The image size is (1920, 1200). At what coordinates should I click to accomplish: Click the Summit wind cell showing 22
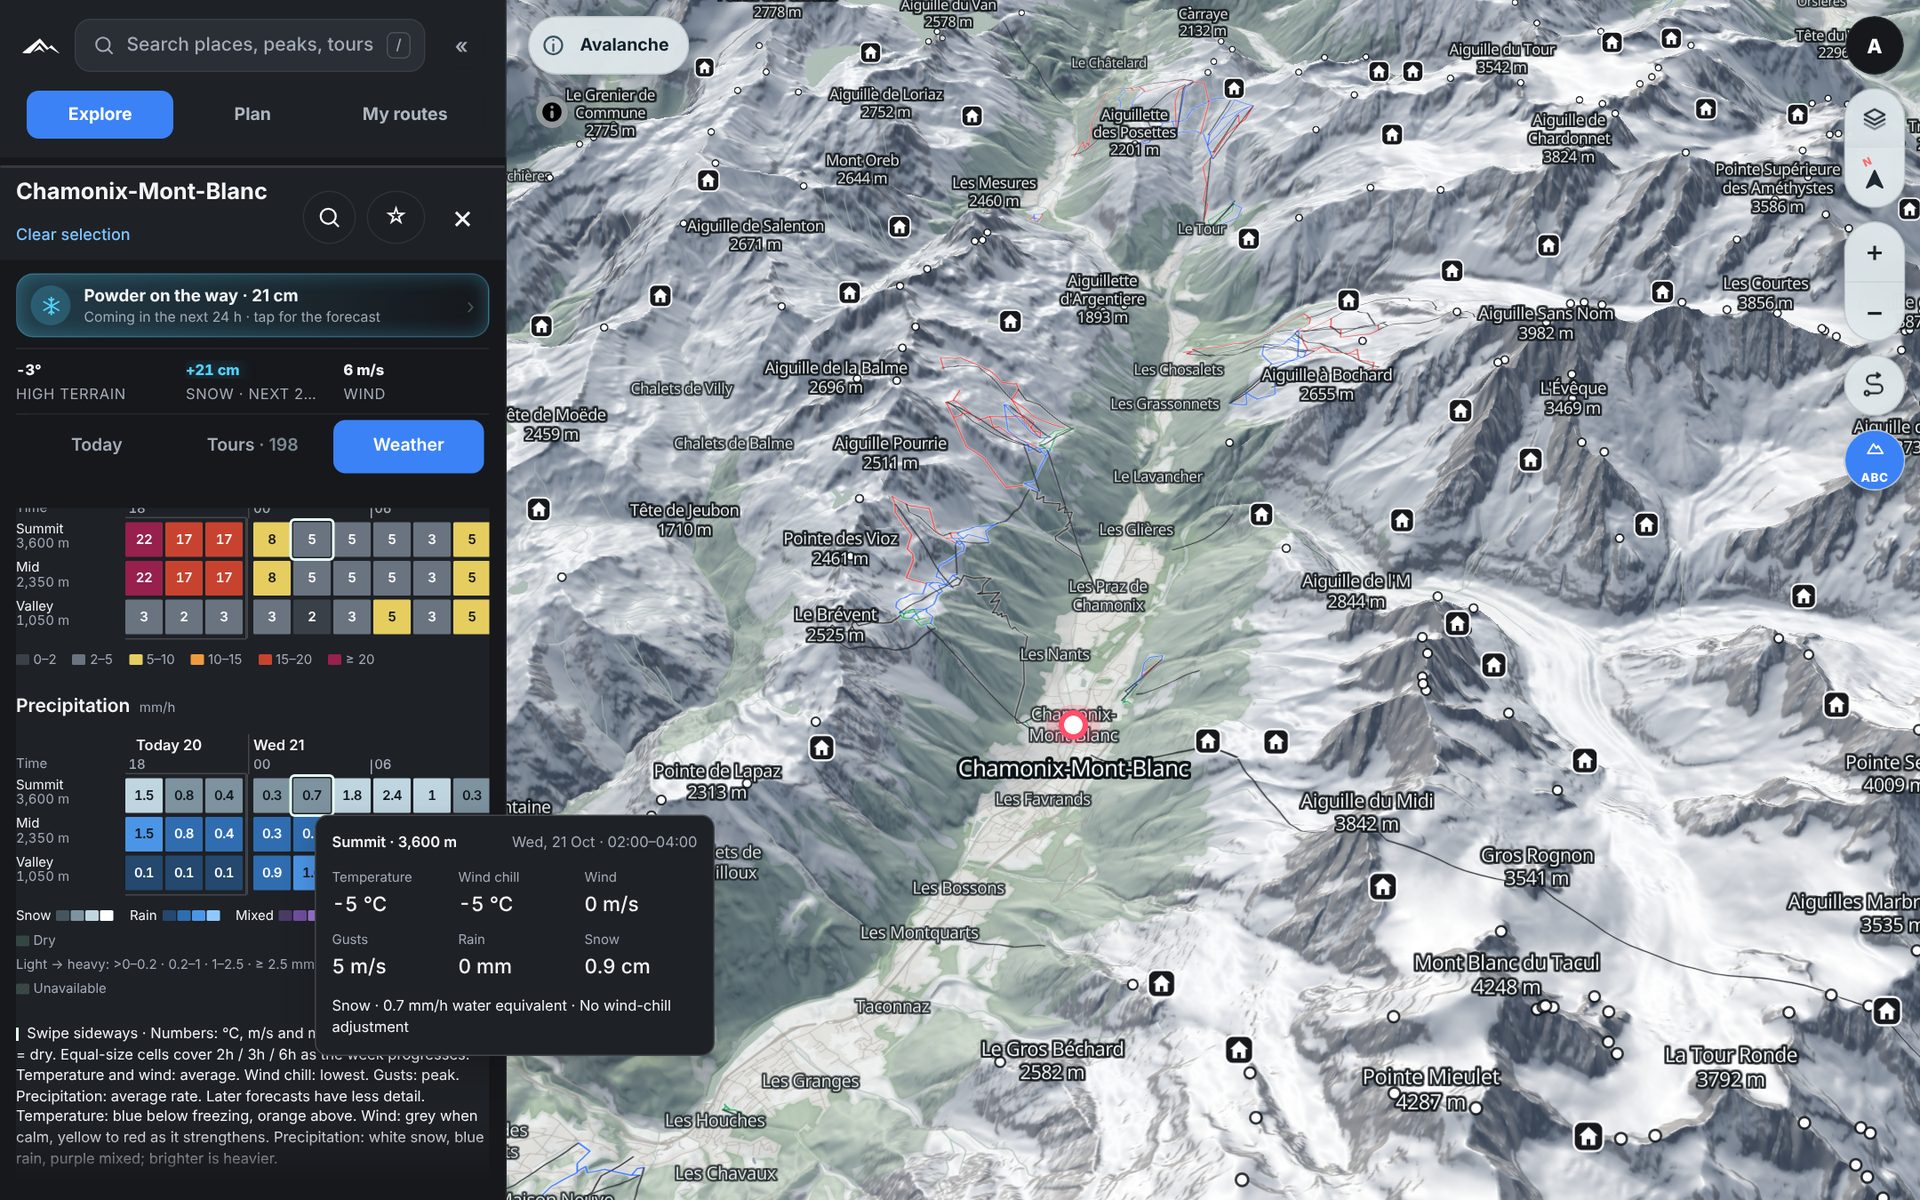[x=144, y=539]
